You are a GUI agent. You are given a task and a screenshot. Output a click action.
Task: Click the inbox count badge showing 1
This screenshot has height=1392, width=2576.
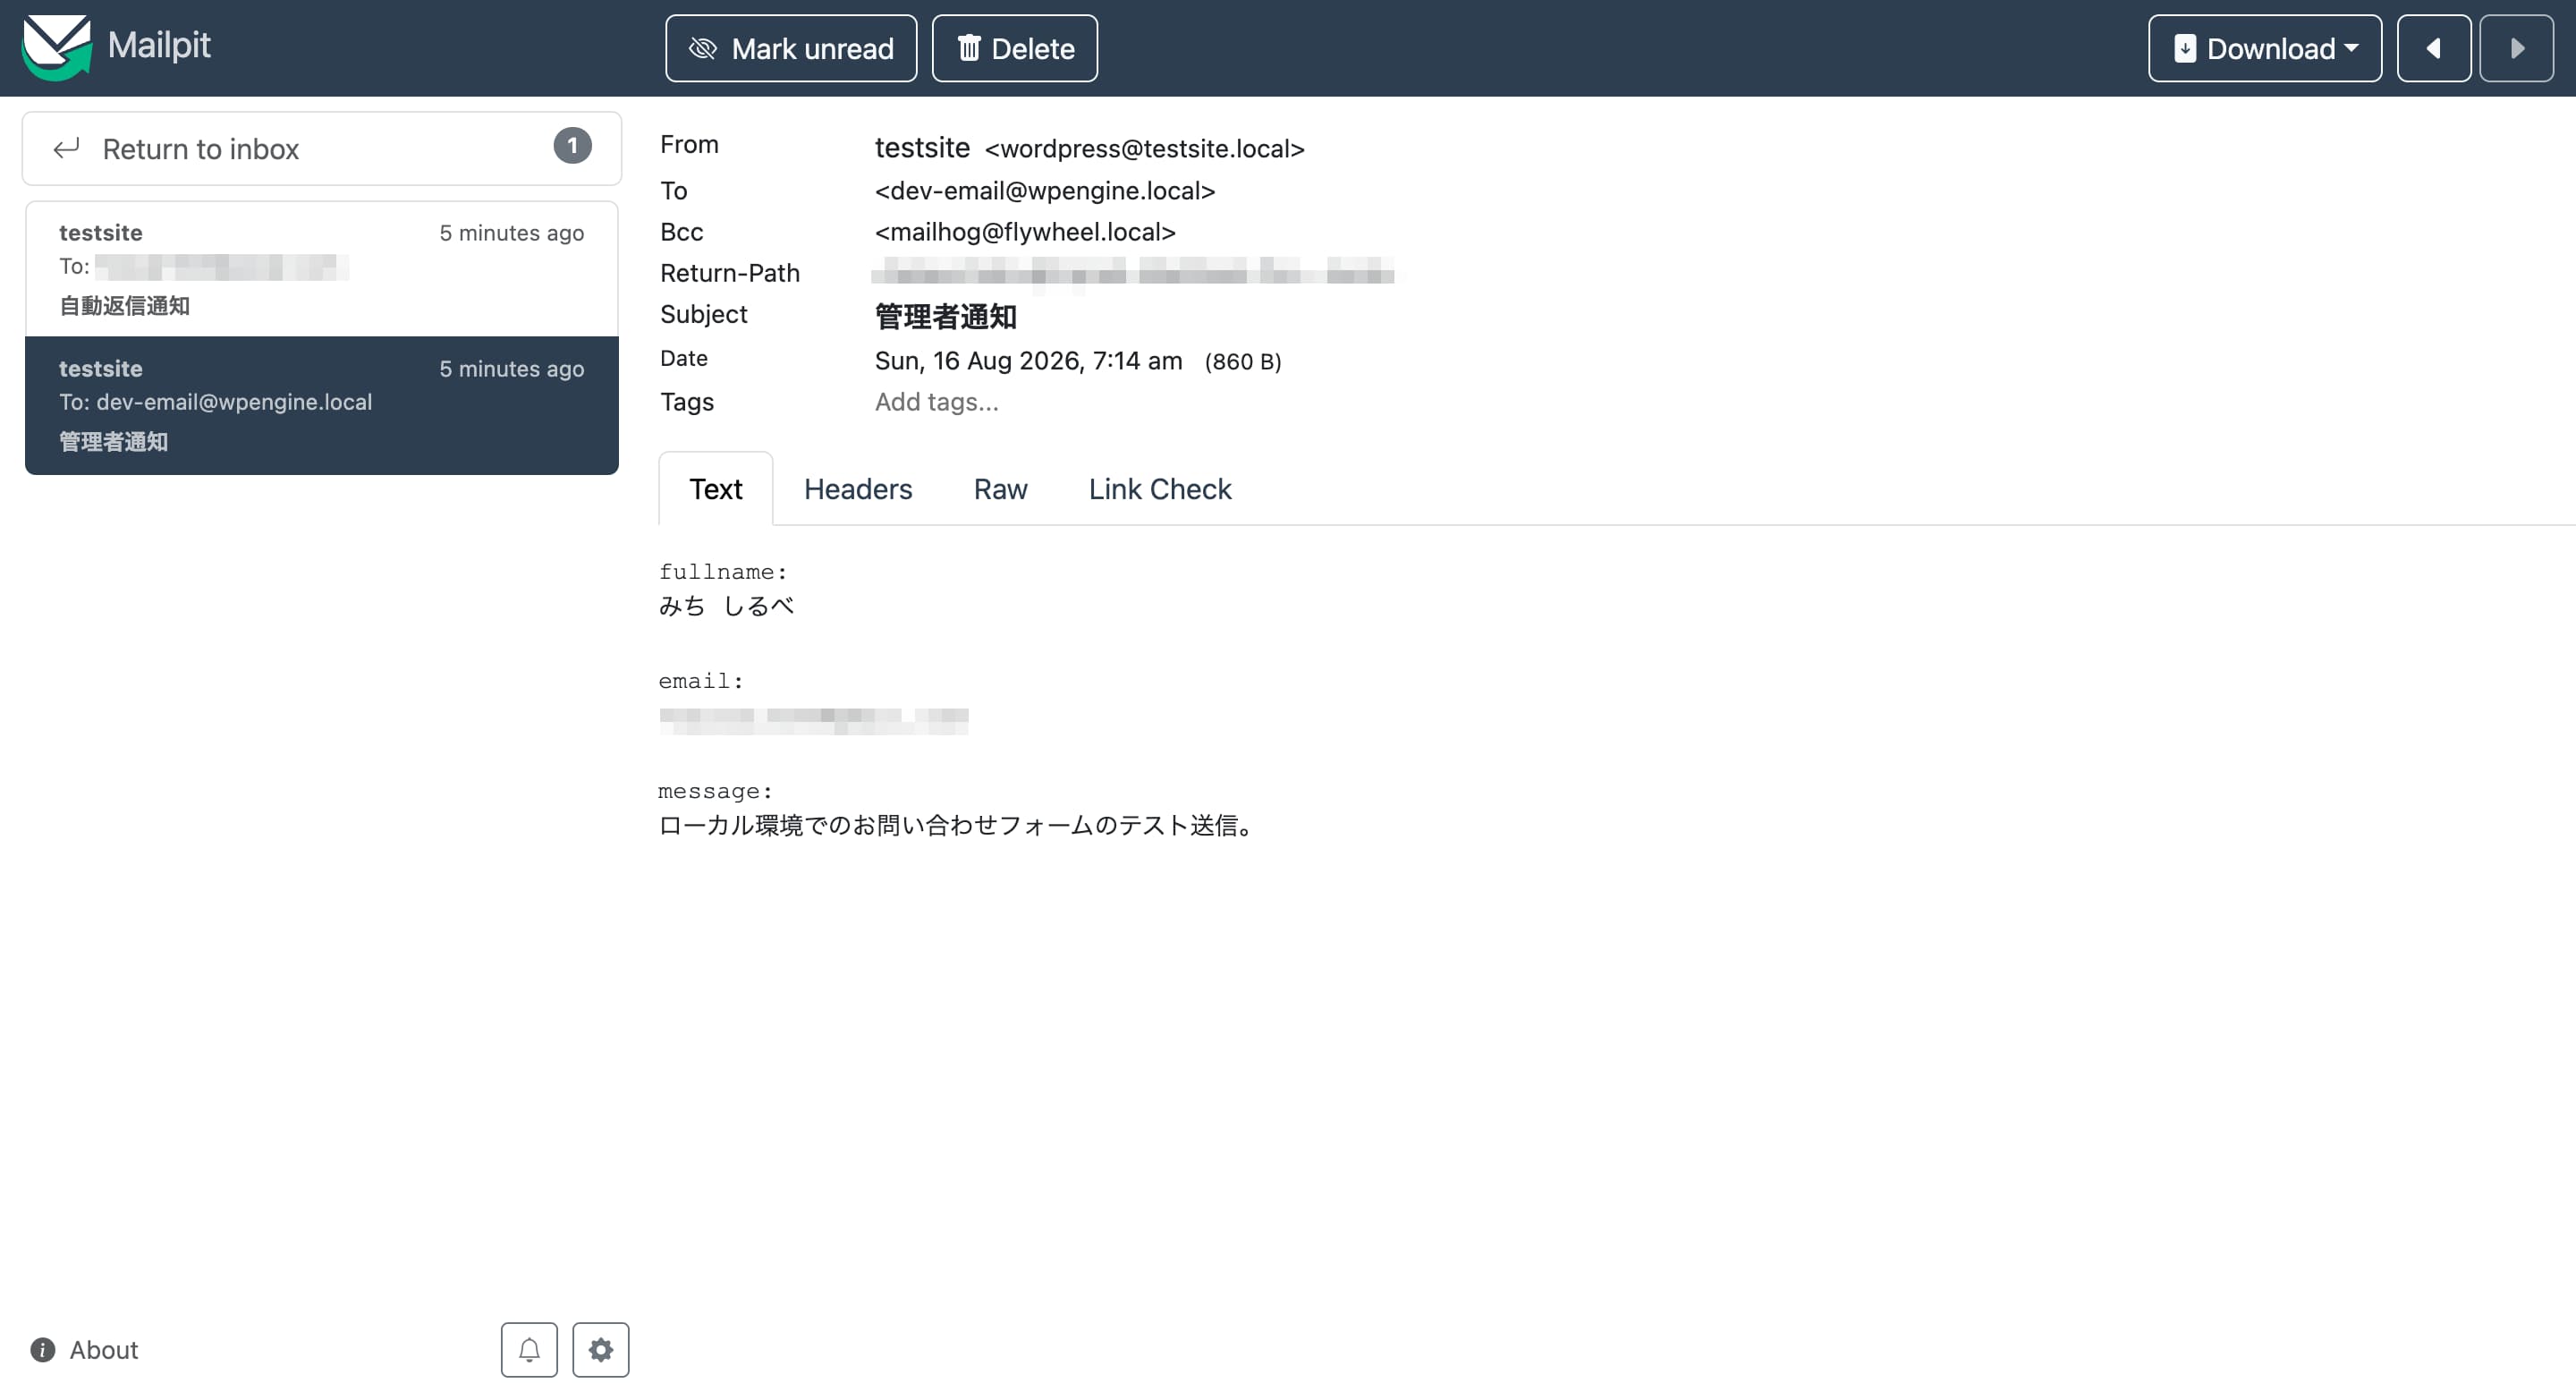[572, 146]
